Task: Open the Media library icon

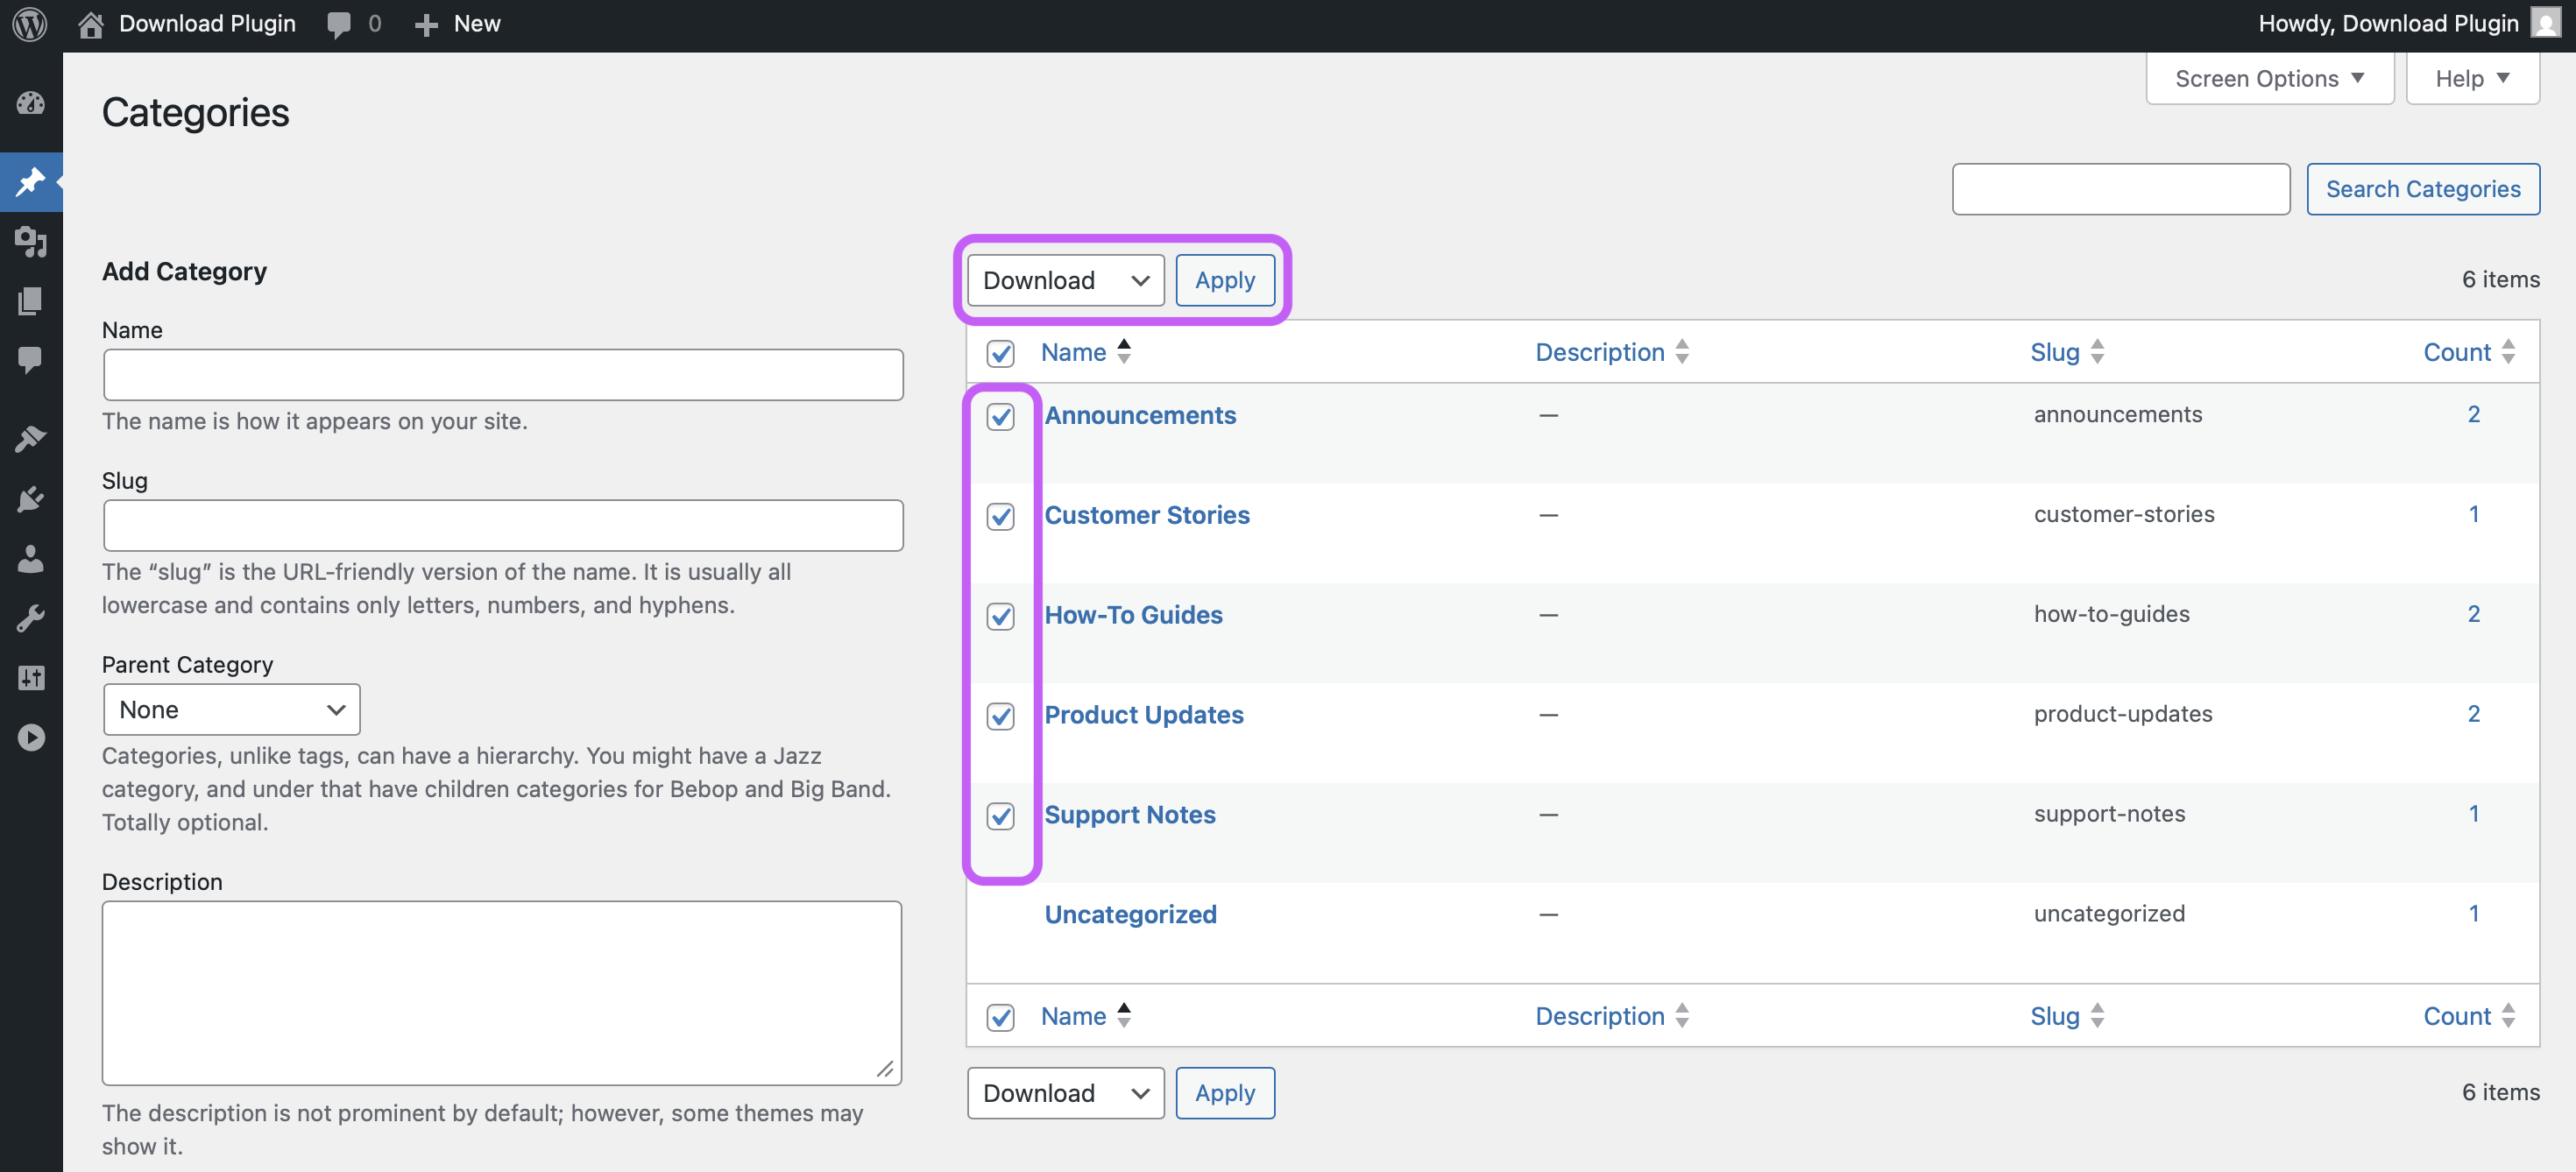Action: (32, 242)
